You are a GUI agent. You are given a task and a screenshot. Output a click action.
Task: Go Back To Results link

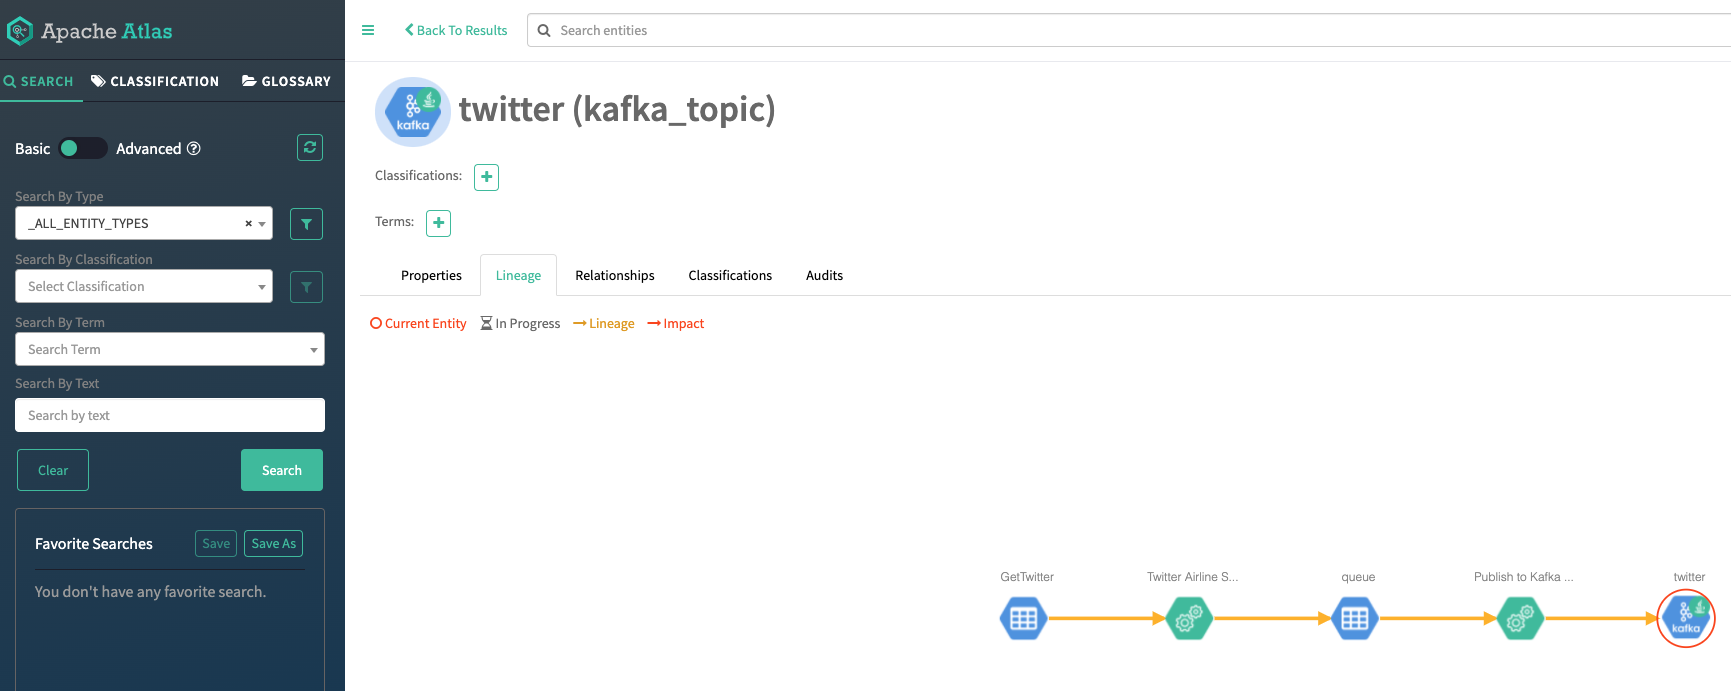coord(456,30)
